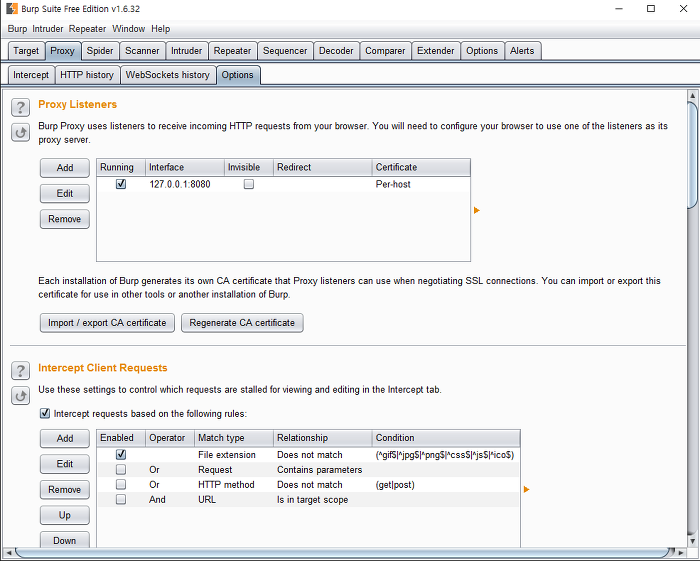Click the Match type column header
The image size is (700, 561).
[x=234, y=438]
